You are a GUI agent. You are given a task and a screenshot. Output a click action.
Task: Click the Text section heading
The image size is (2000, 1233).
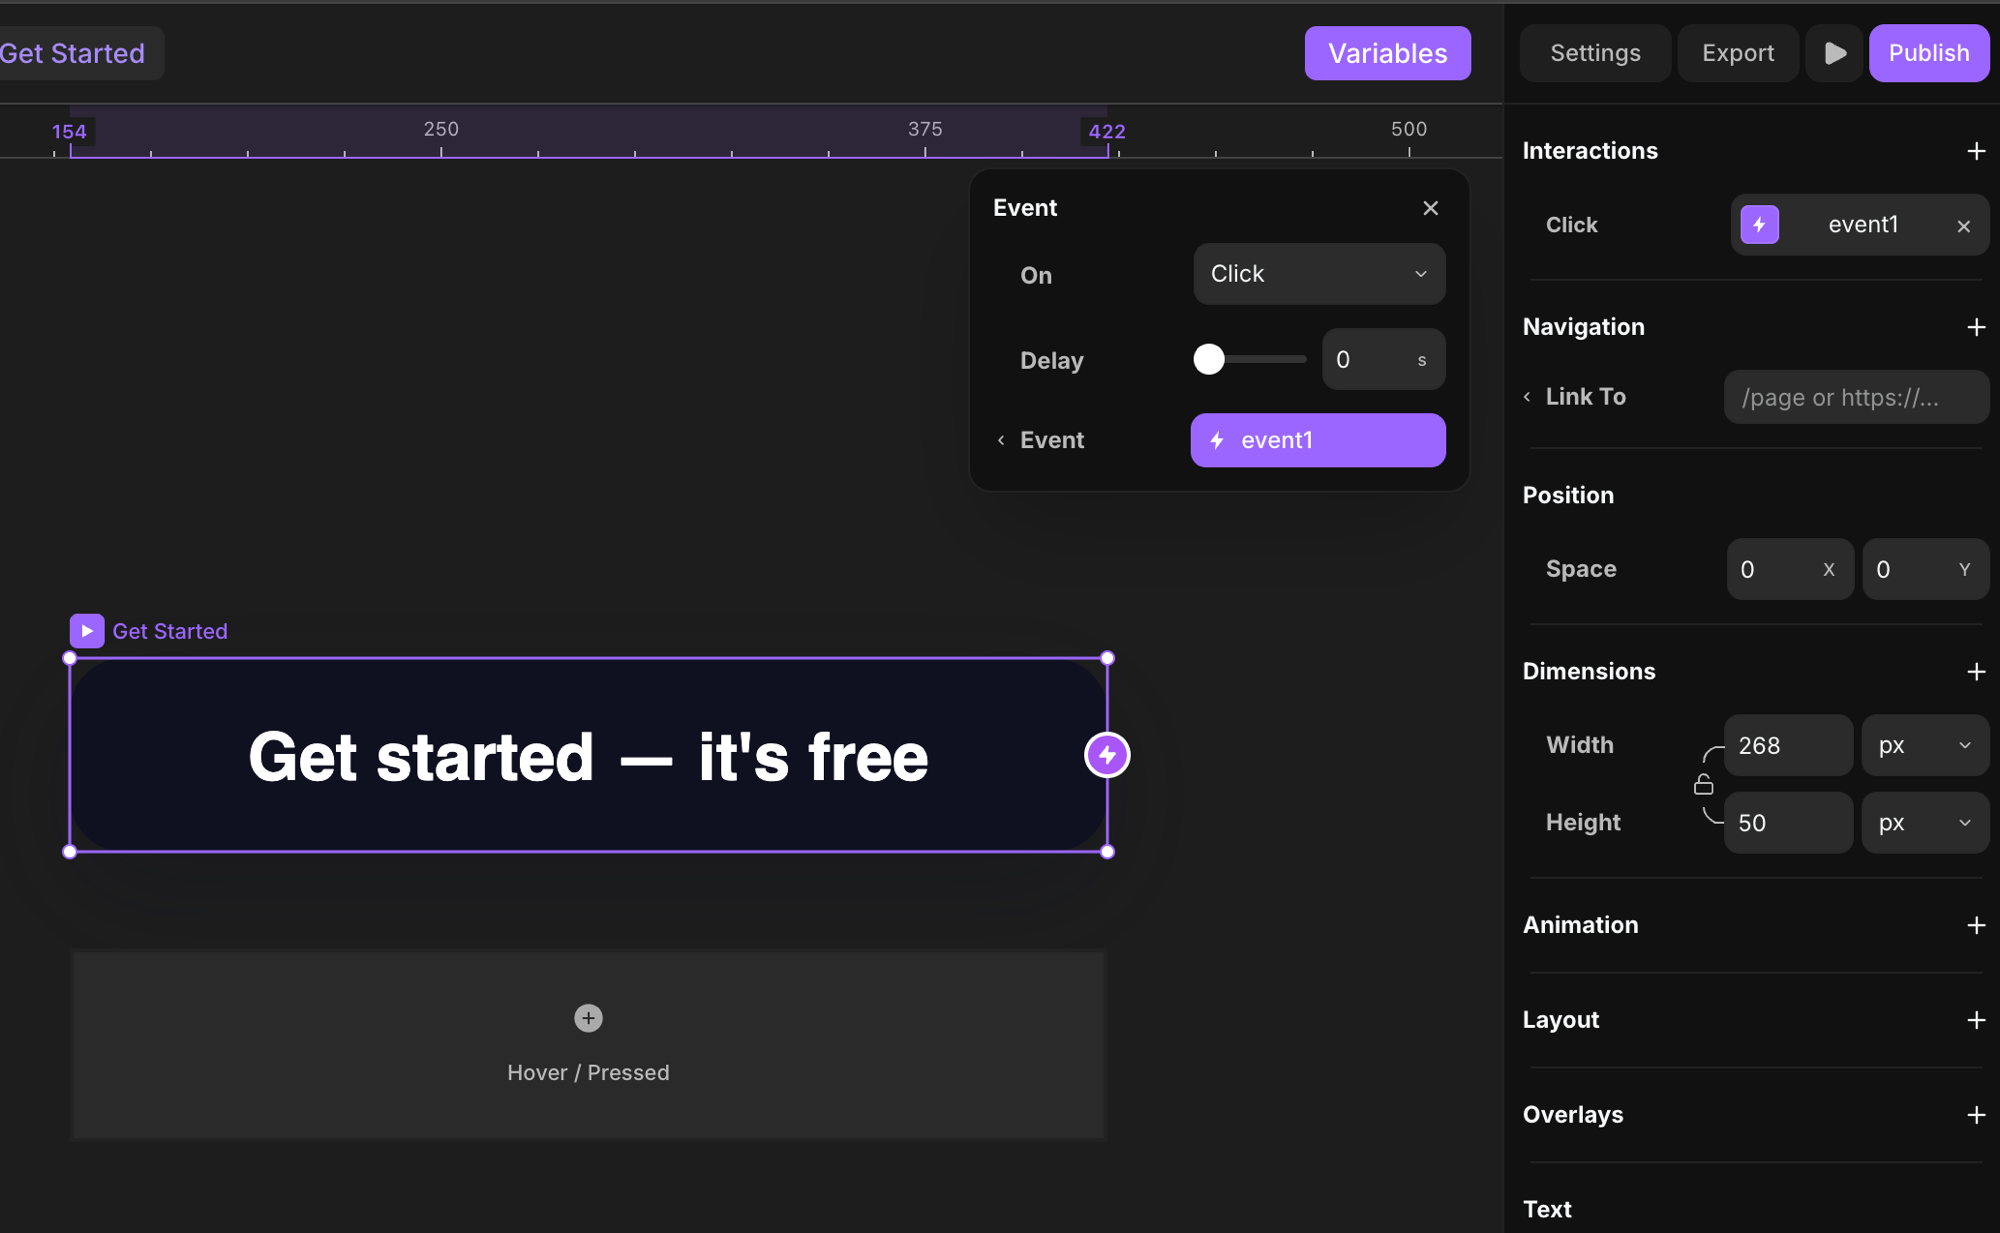pyautogui.click(x=1547, y=1210)
